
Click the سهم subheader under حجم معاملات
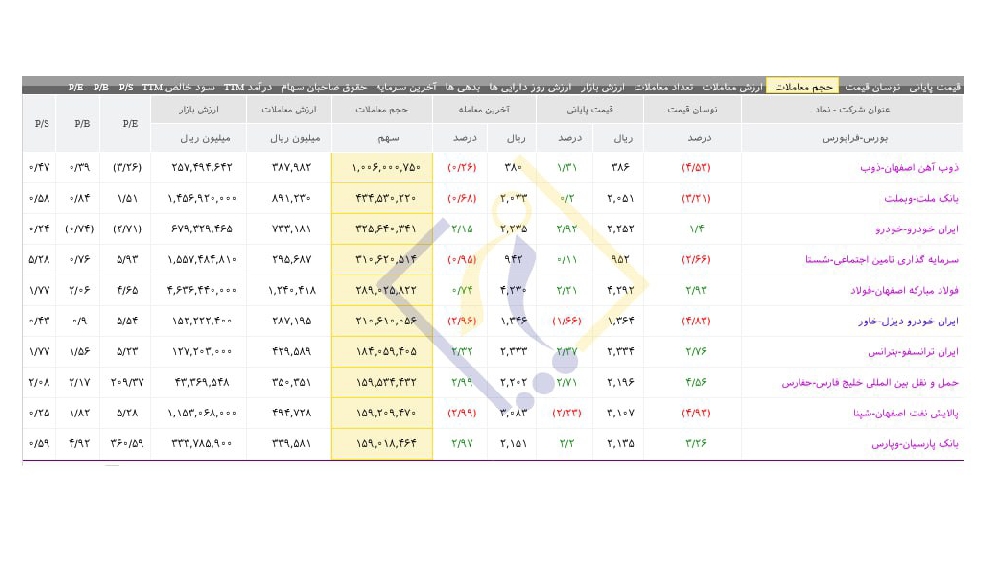pos(382,138)
